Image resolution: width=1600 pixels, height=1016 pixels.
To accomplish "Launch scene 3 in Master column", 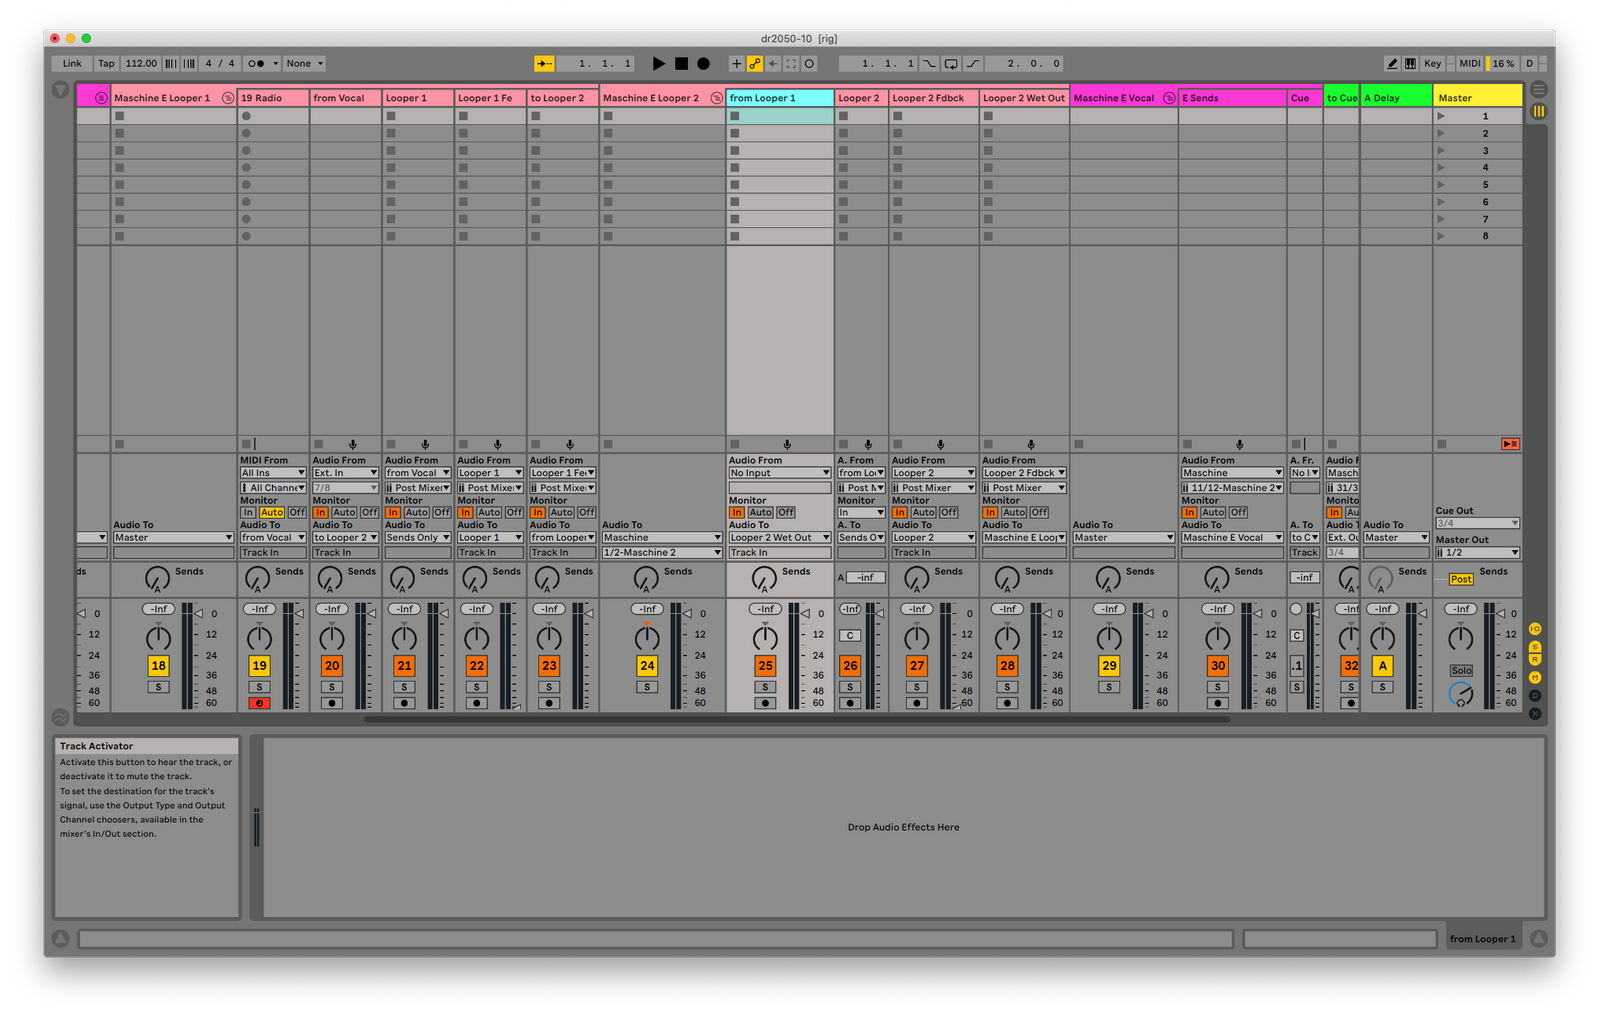I will point(1441,151).
